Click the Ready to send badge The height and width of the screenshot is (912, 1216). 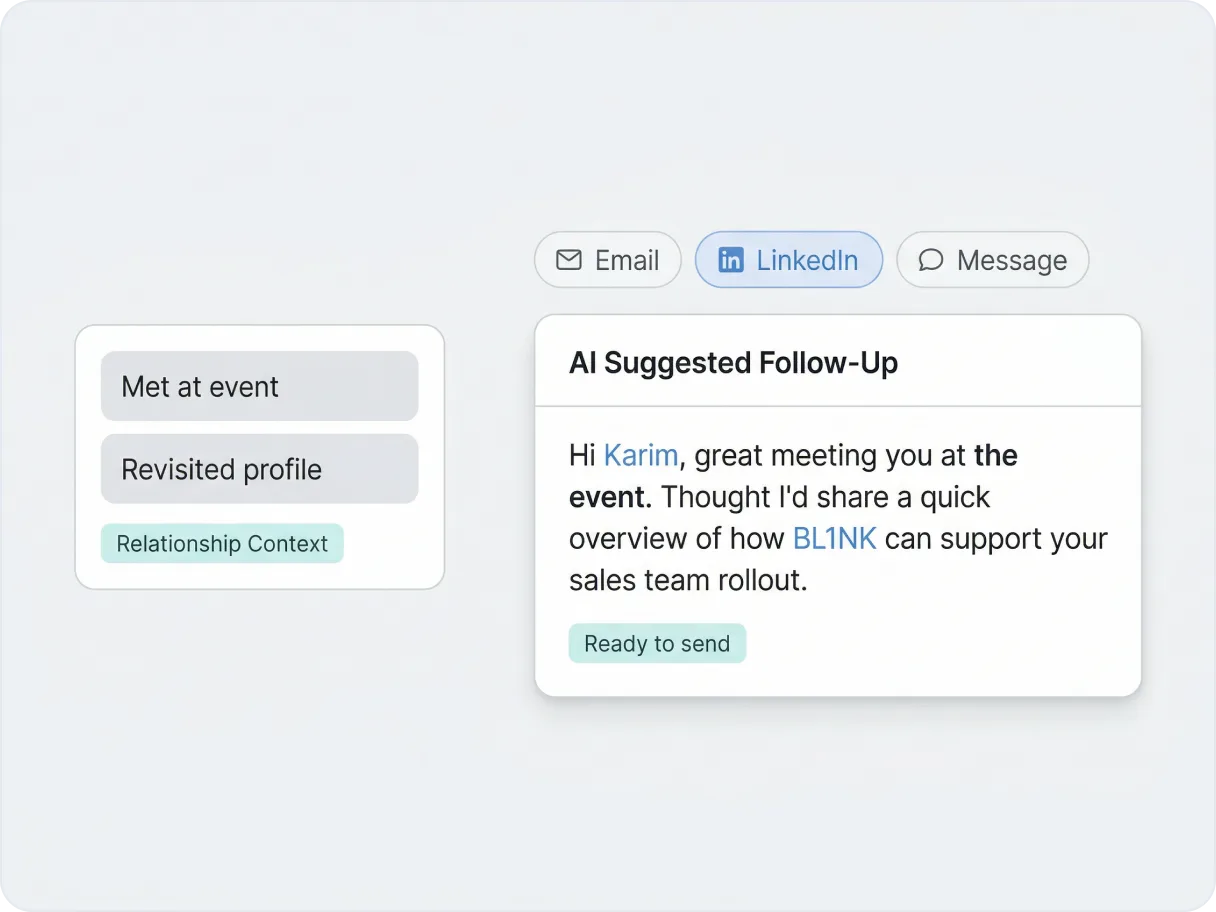click(657, 644)
